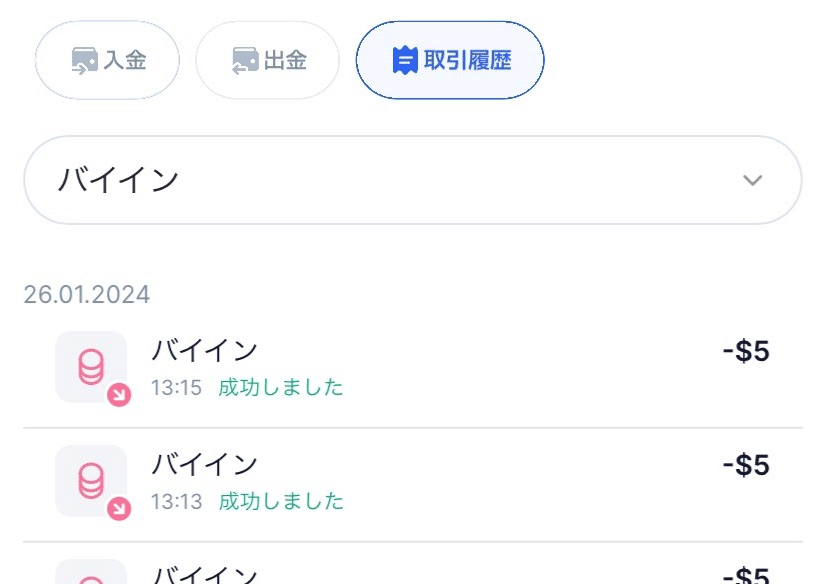
Task: Toggle the active state of 取引履歴
Action: [x=449, y=60]
